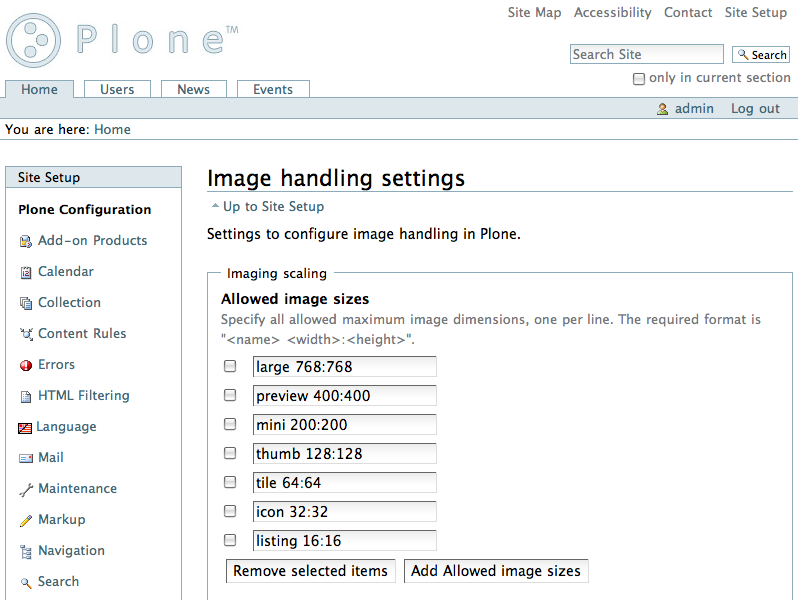Open the Events tab

(273, 89)
